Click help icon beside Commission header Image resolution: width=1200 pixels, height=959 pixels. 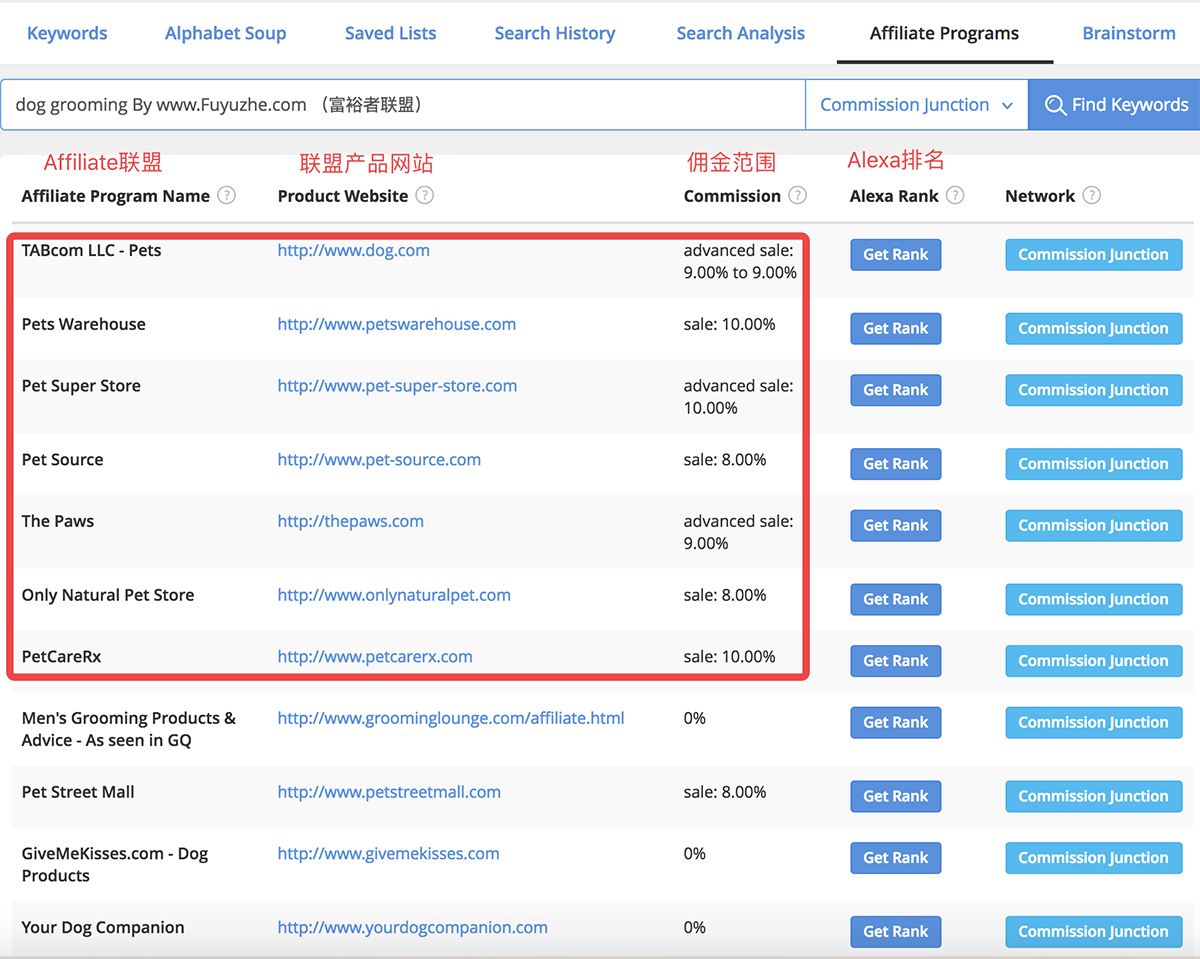pyautogui.click(x=797, y=195)
